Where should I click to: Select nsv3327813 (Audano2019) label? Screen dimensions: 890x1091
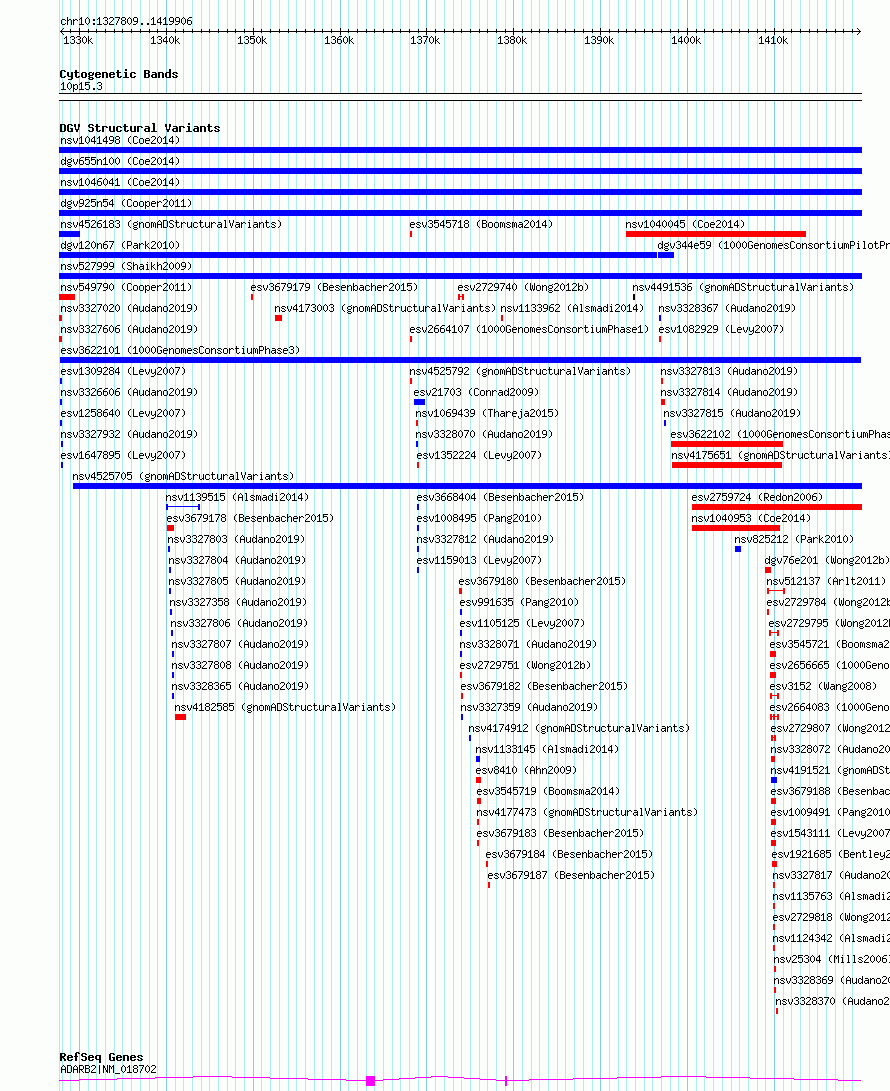pyautogui.click(x=729, y=371)
